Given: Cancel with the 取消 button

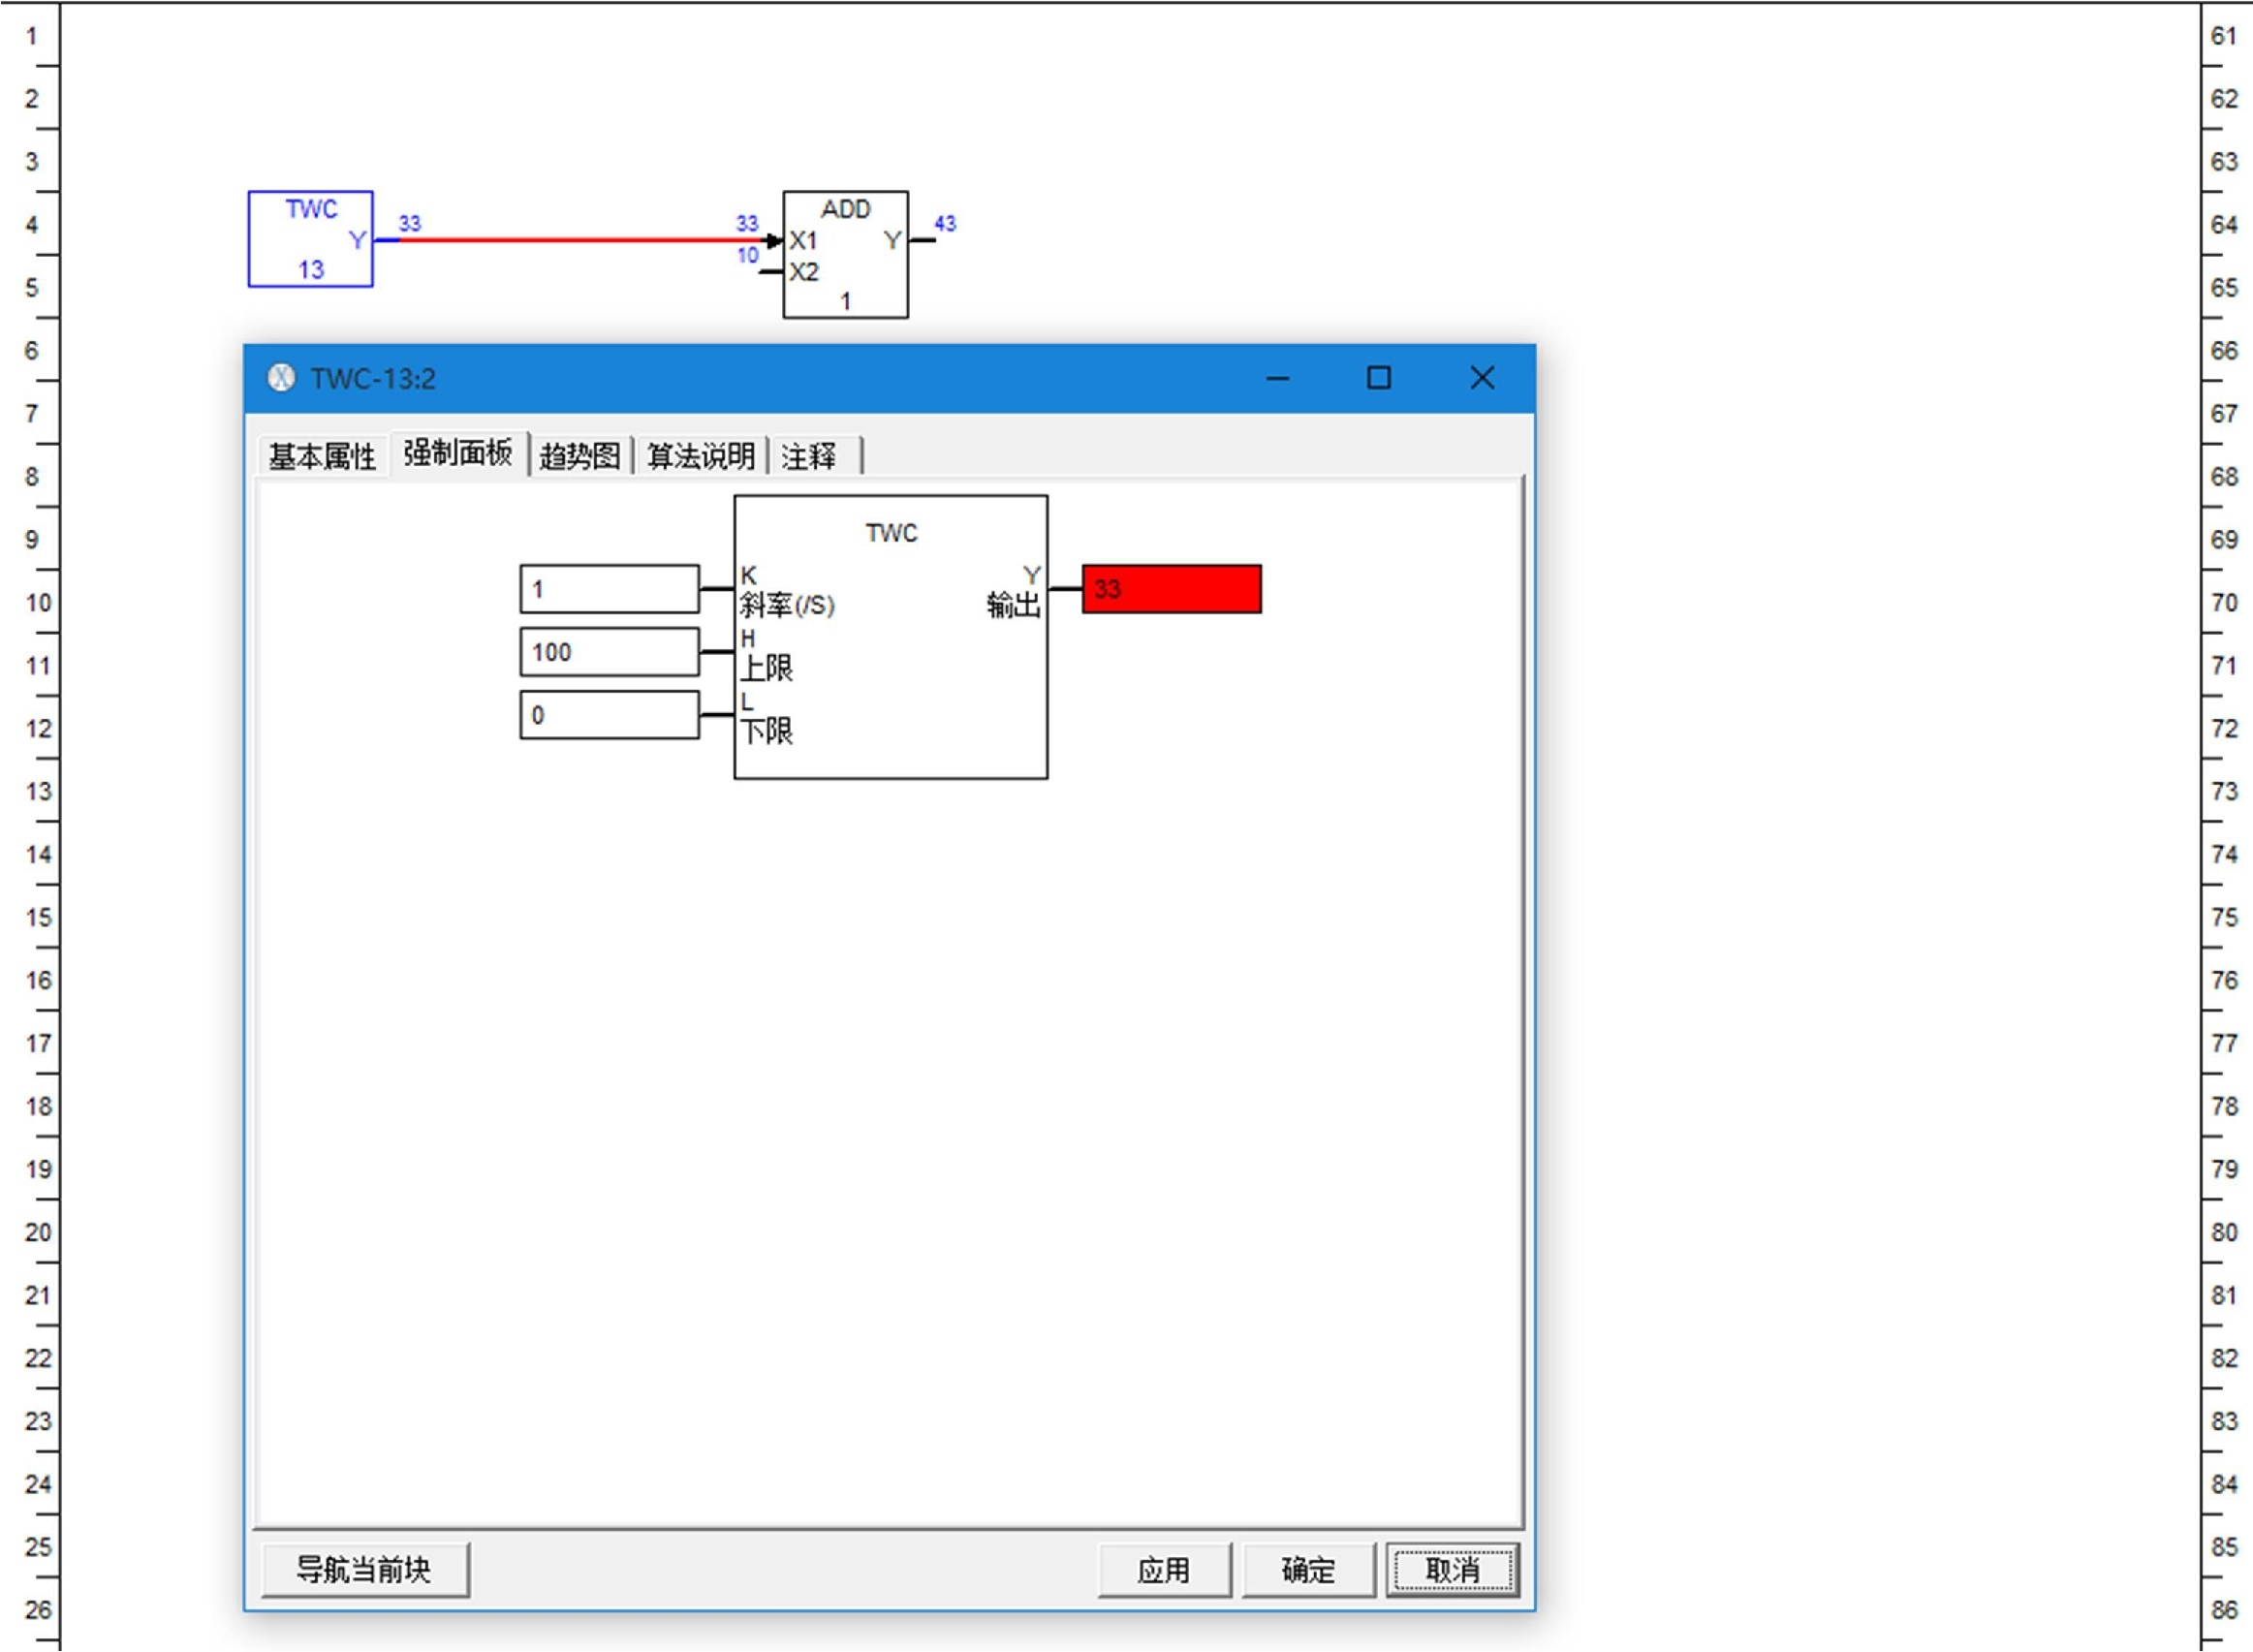Looking at the screenshot, I should point(1452,1570).
